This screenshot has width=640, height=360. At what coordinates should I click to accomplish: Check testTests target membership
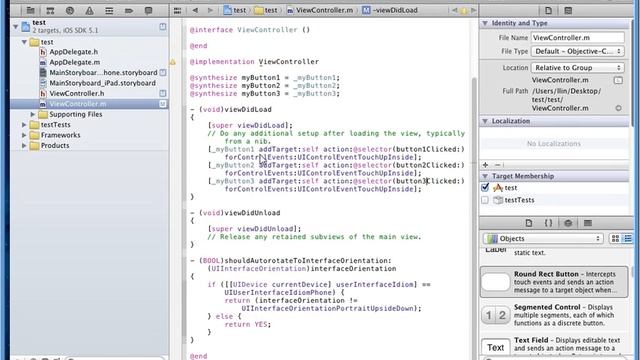(485, 200)
